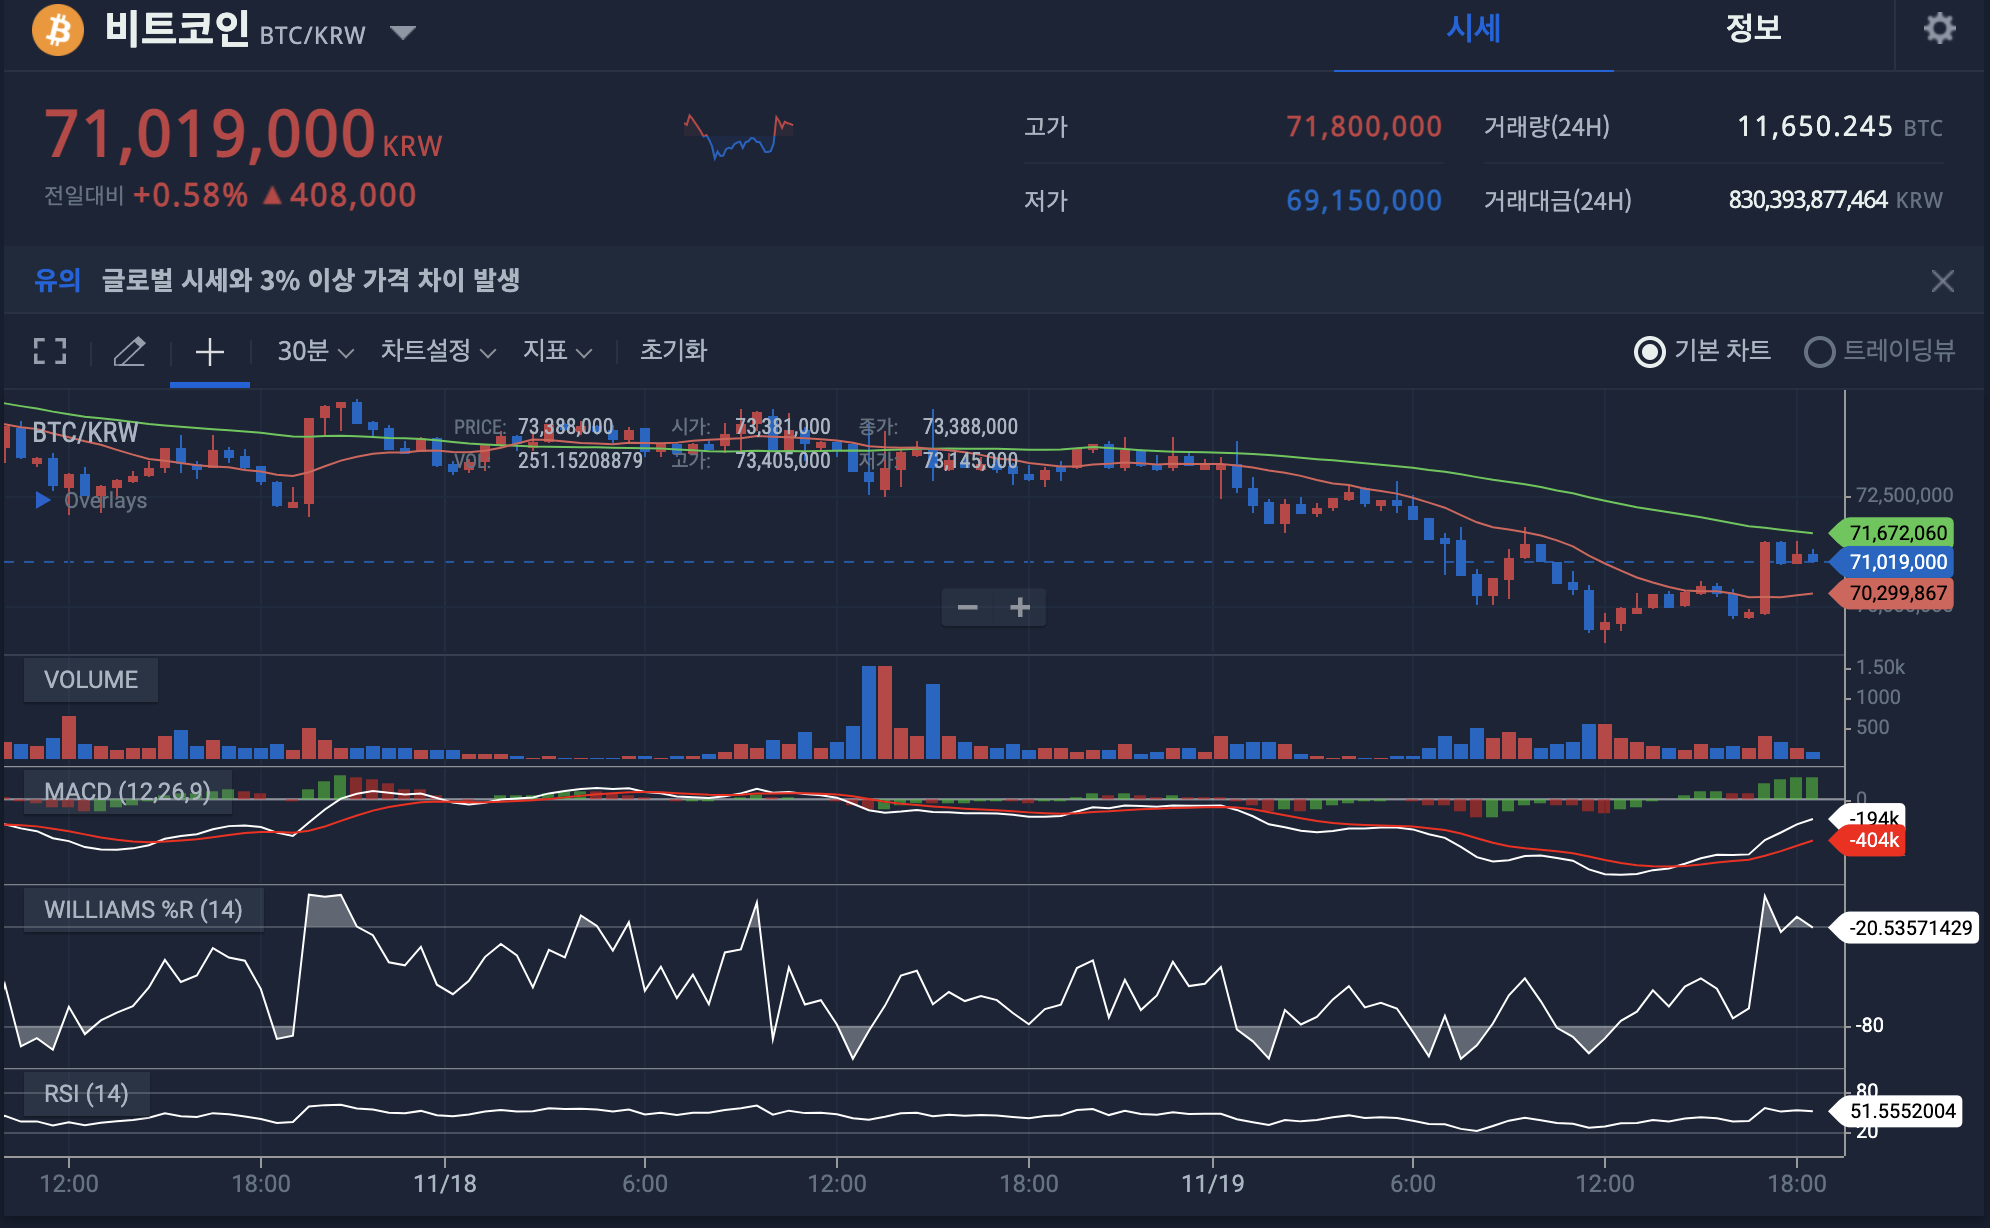The width and height of the screenshot is (1990, 1228).
Task: Open the 30분 interval dropdown
Action: click(315, 351)
